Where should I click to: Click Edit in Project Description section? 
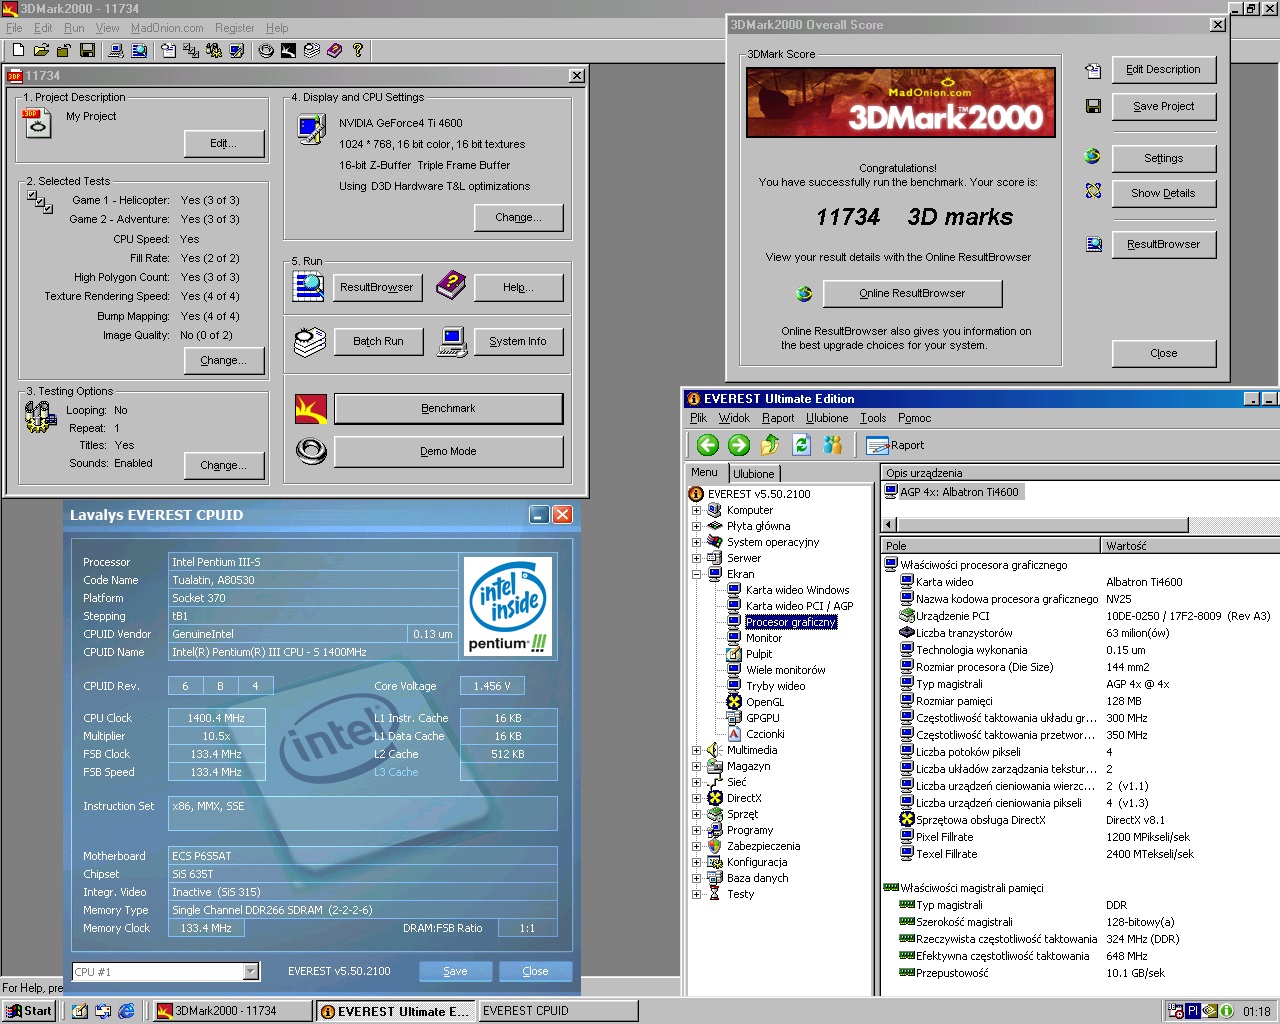pos(224,144)
